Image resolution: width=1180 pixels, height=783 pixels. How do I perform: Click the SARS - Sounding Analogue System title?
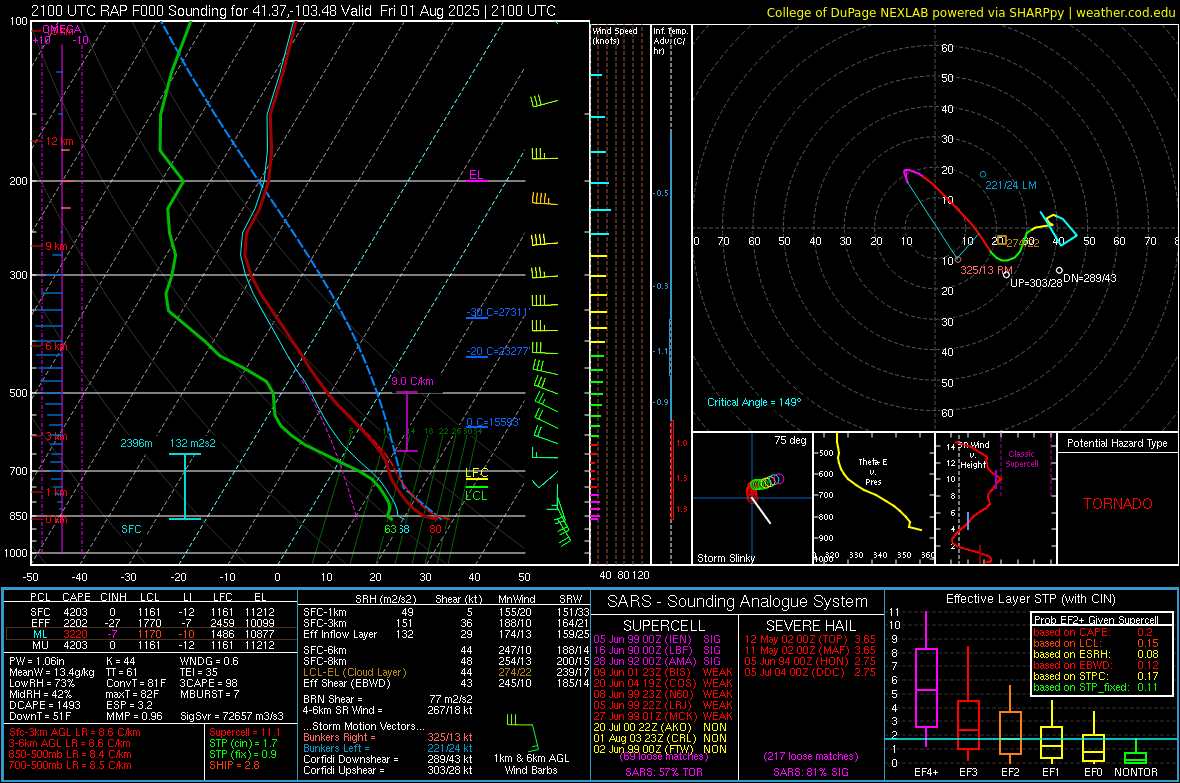(x=737, y=602)
